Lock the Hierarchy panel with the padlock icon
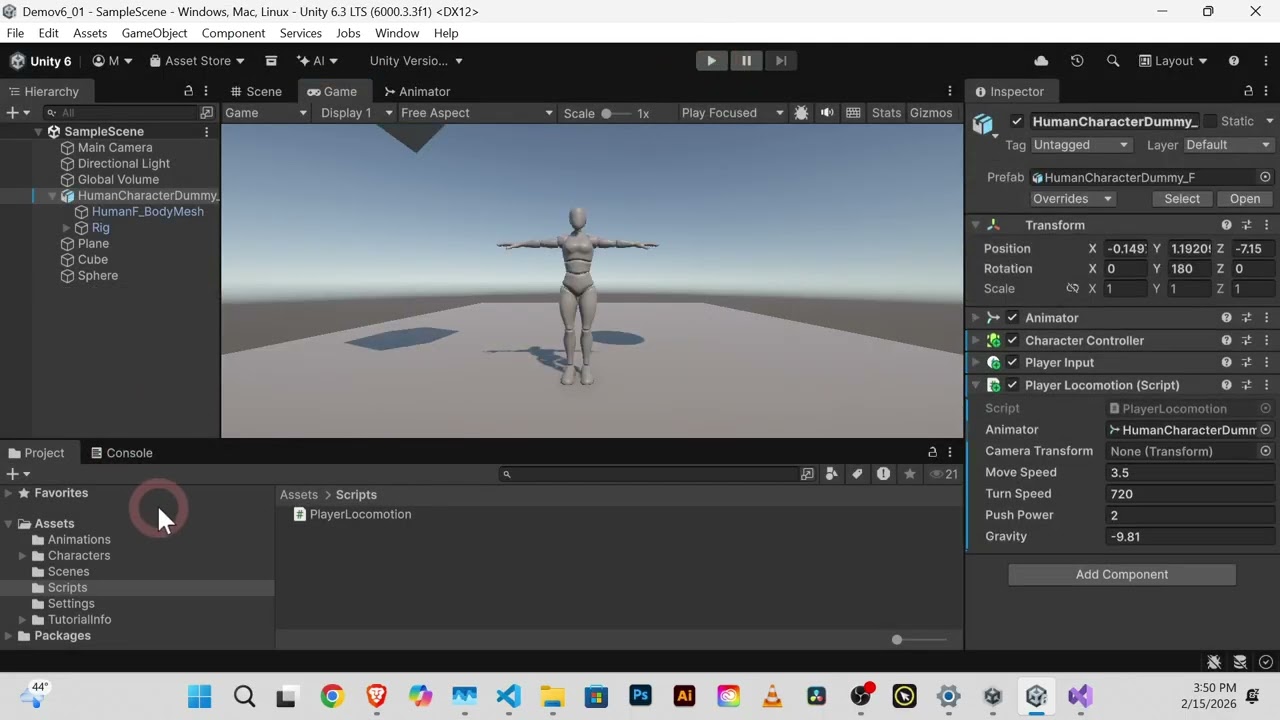 (x=188, y=91)
